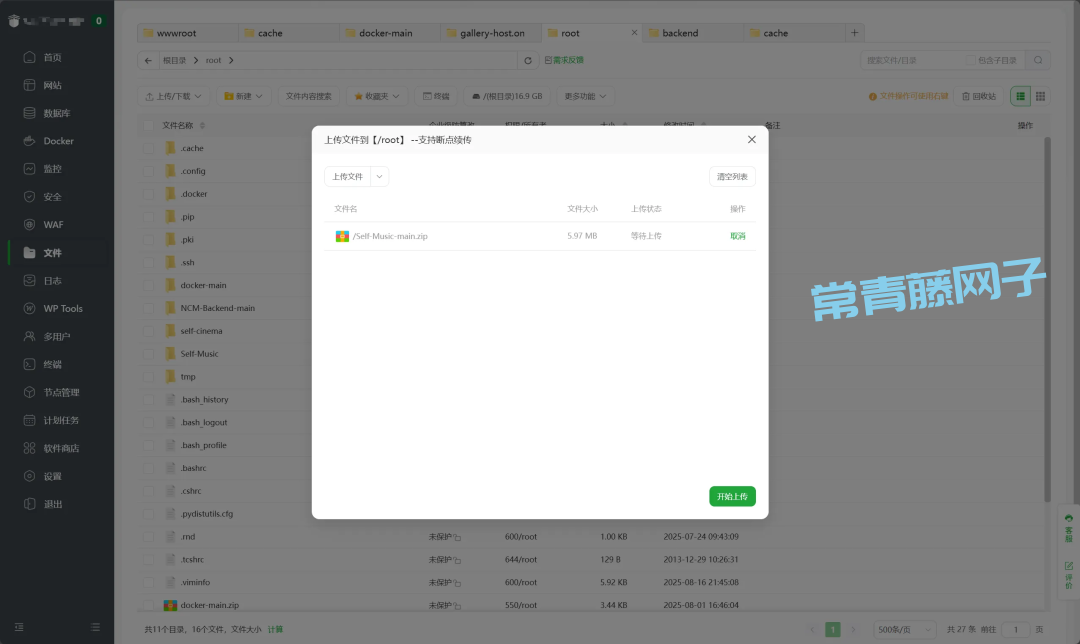Close the upload dialog

(x=751, y=140)
